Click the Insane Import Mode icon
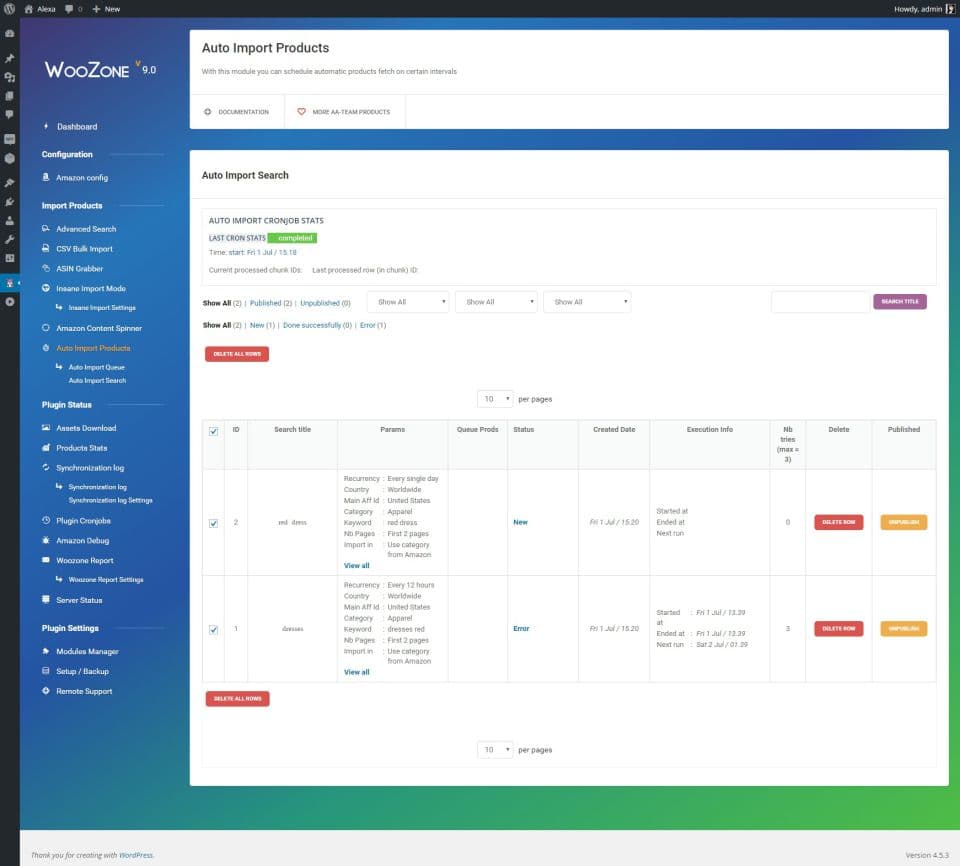 point(46,288)
